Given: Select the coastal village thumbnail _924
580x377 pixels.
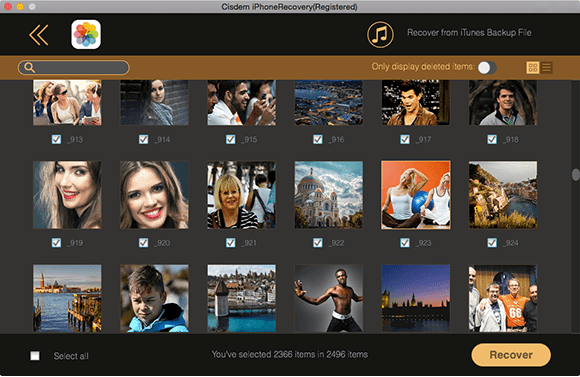Looking at the screenshot, I should [x=503, y=195].
